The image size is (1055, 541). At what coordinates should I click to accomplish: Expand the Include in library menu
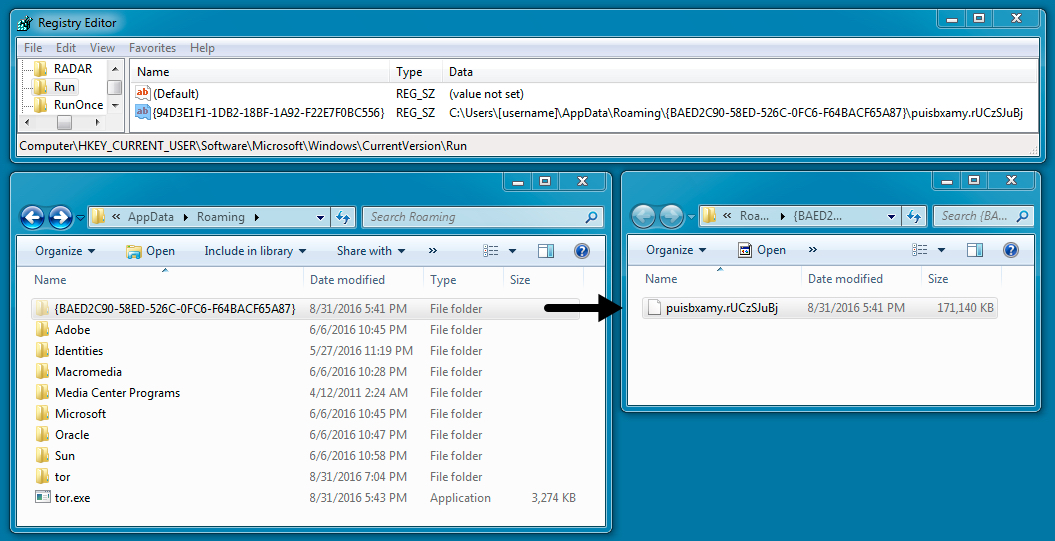[x=255, y=251]
